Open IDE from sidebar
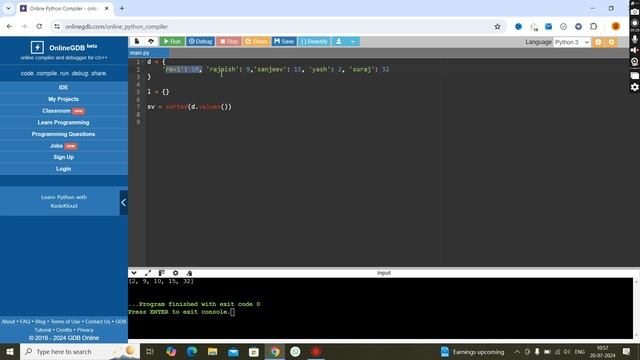 [64, 87]
